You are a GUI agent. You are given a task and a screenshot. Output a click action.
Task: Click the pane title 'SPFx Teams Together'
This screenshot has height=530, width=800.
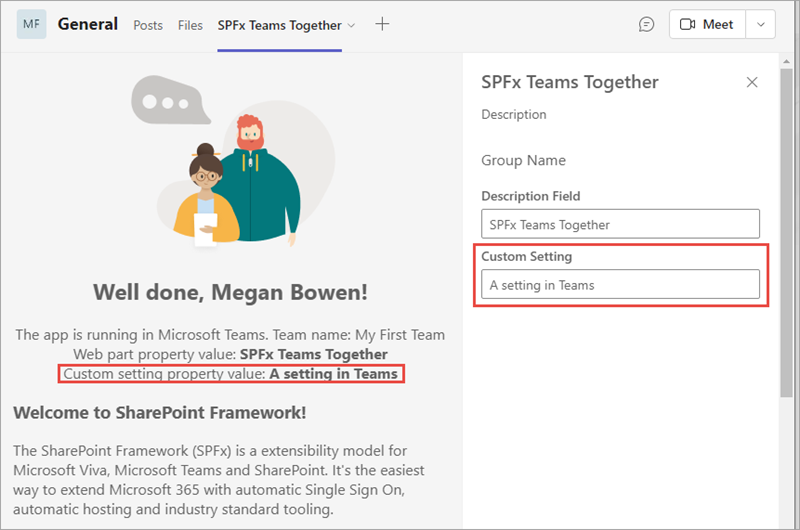pyautogui.click(x=570, y=82)
